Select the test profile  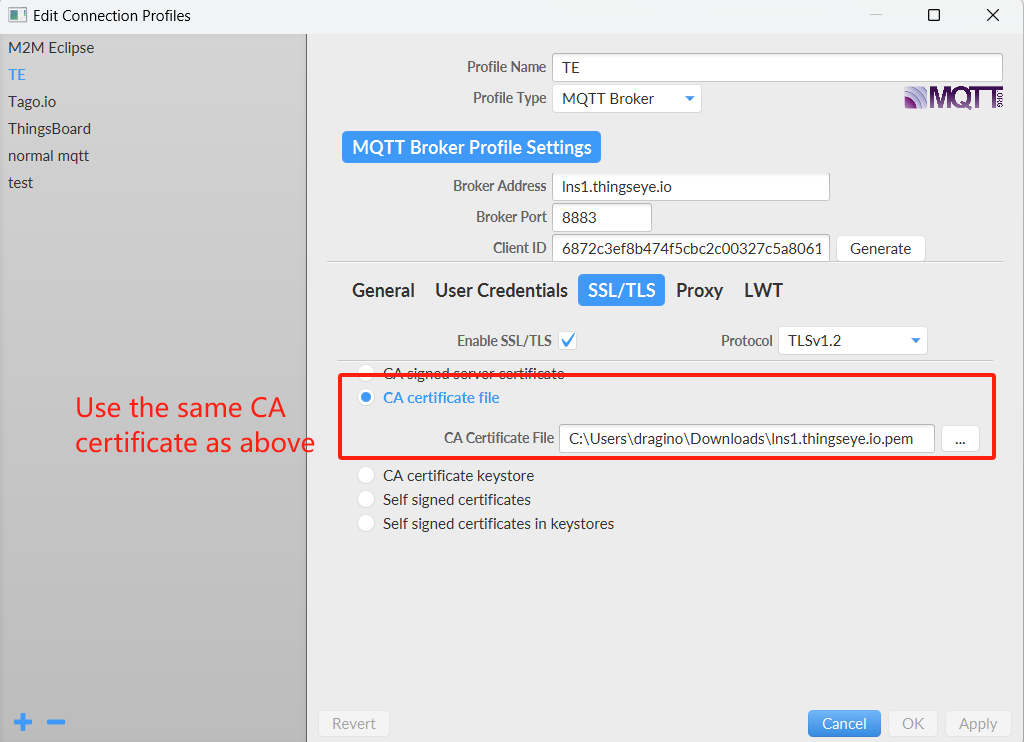(20, 183)
